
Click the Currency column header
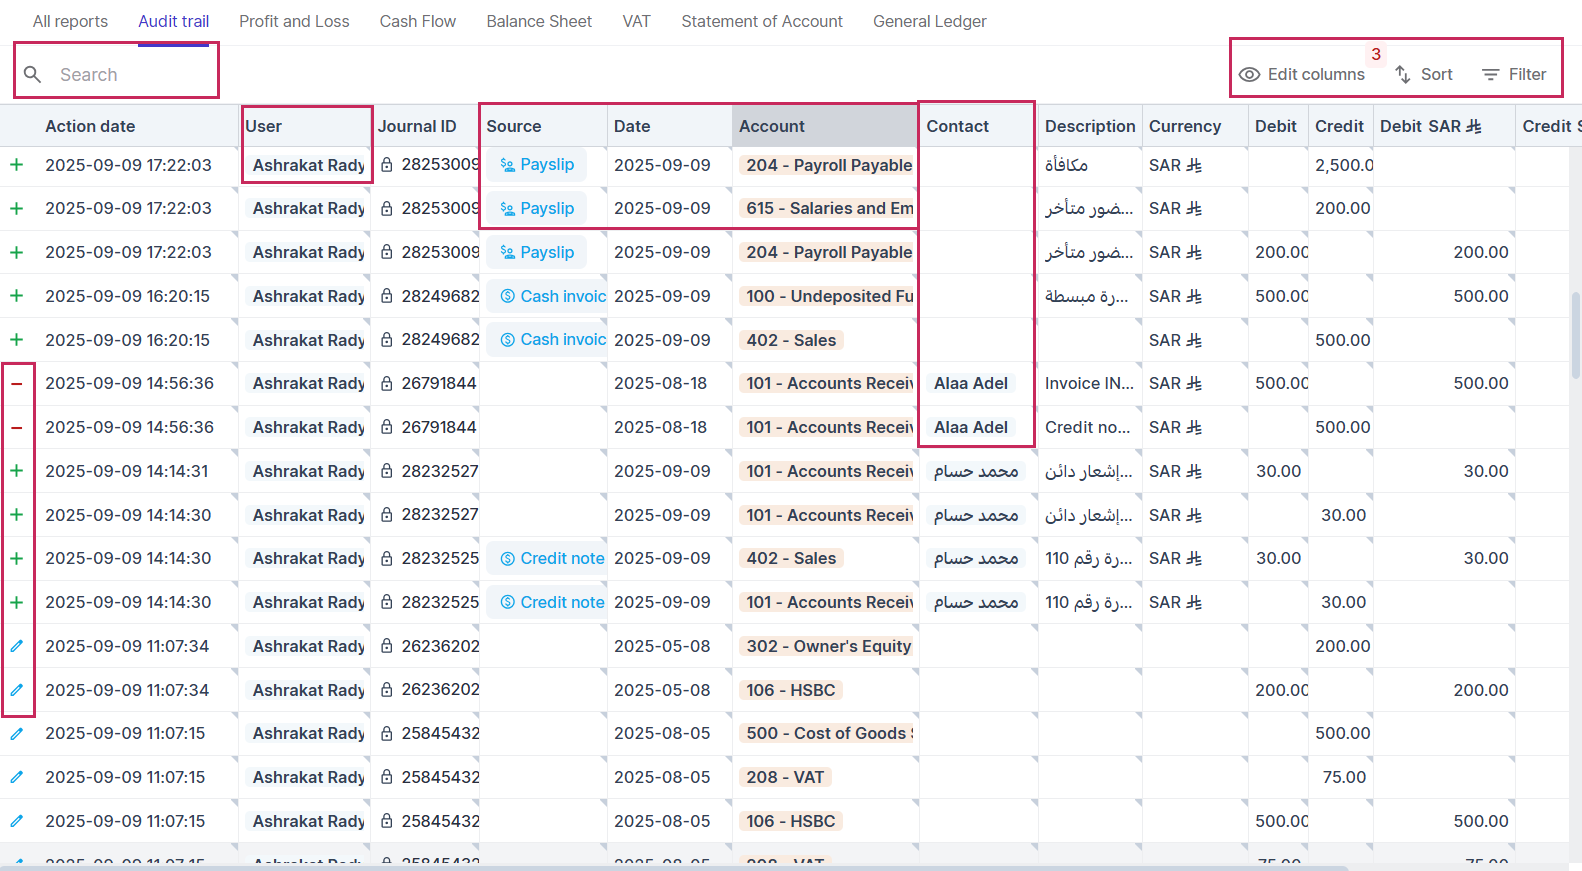(1184, 127)
